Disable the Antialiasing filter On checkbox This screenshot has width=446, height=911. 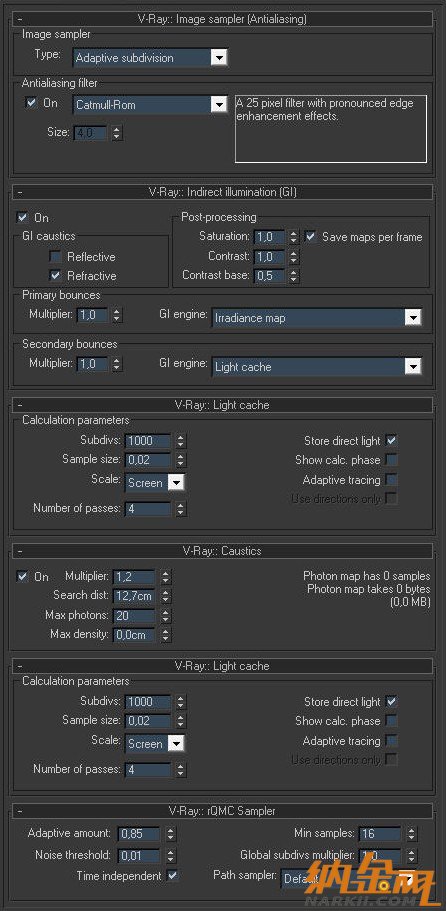coord(31,103)
